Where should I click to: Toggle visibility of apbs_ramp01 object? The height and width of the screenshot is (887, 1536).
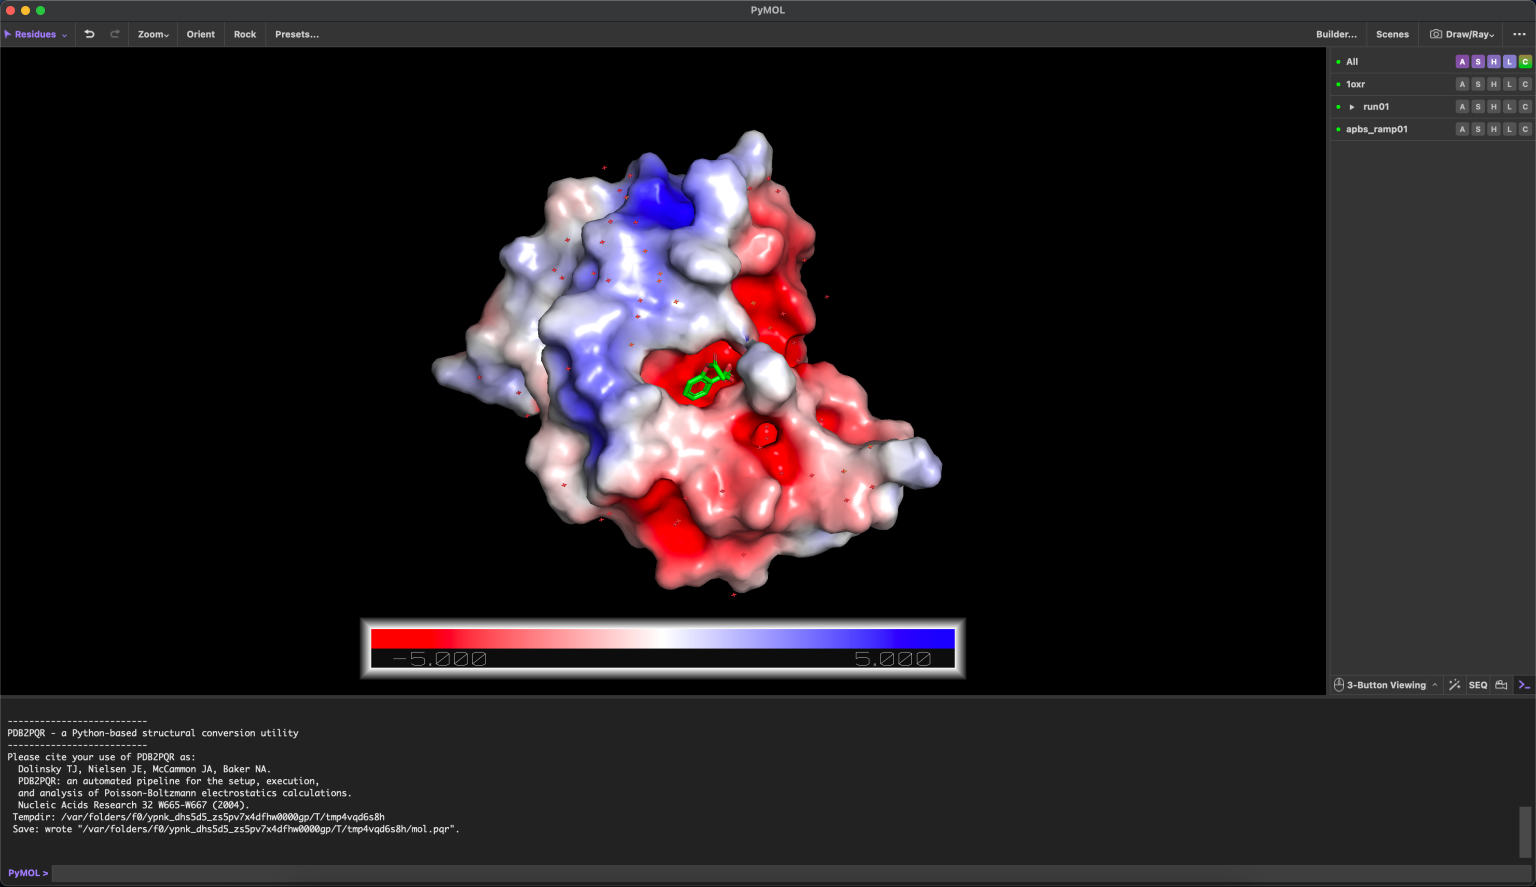click(x=1338, y=129)
